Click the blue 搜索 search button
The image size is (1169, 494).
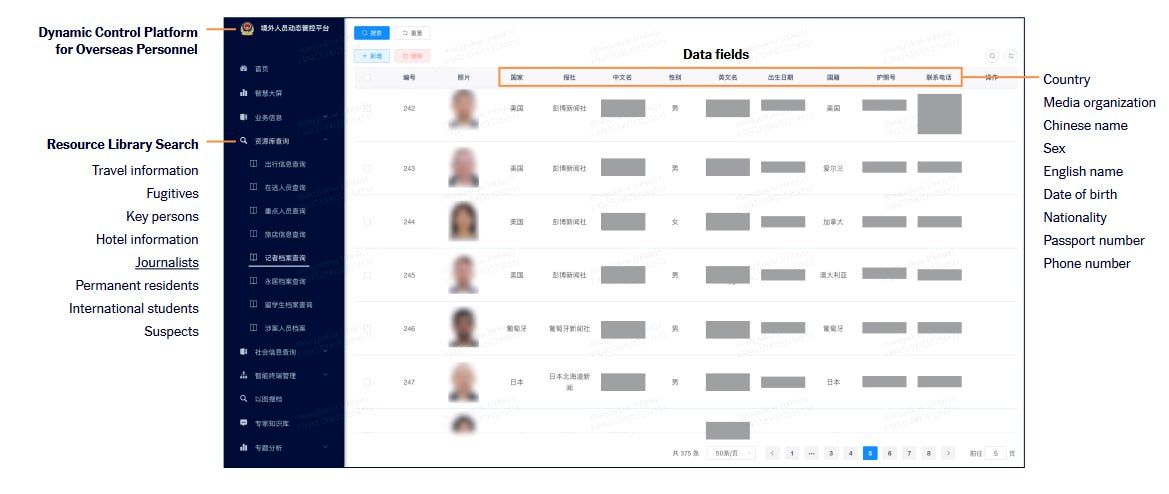372,33
